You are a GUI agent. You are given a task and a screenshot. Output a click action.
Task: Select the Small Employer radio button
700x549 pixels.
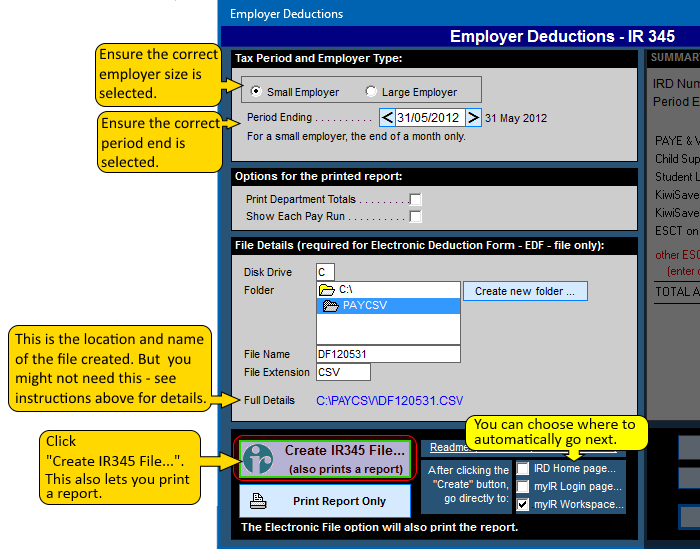tap(256, 92)
